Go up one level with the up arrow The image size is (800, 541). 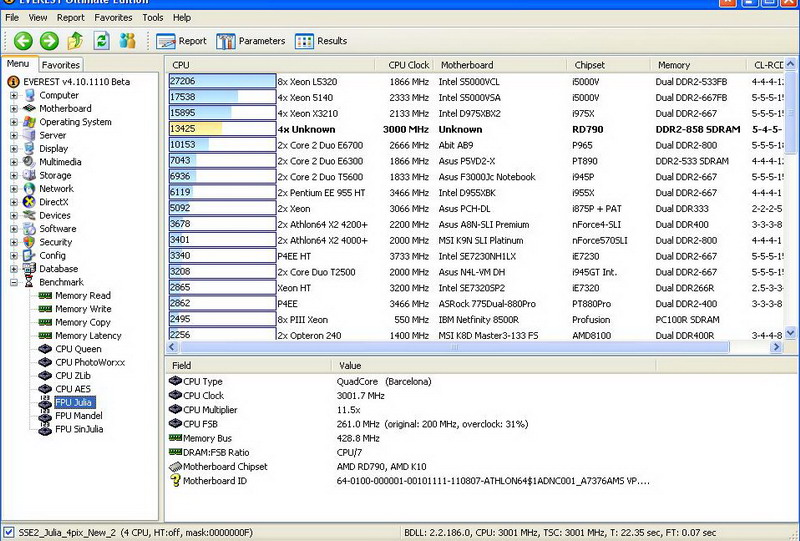[76, 40]
